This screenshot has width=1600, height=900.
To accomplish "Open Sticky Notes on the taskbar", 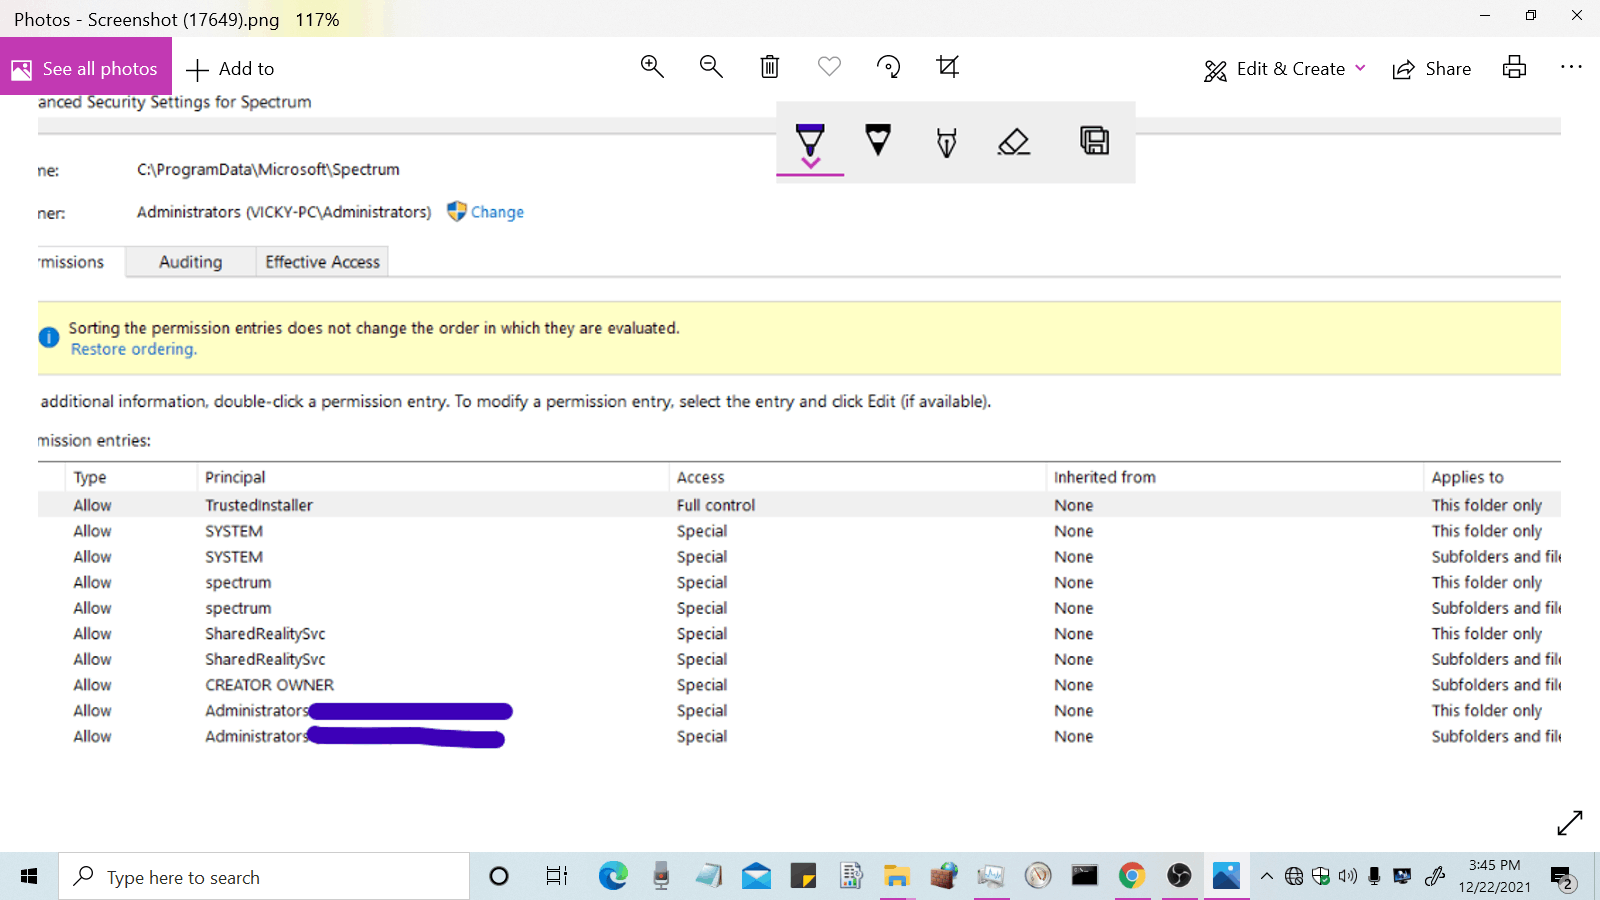I will [803, 876].
